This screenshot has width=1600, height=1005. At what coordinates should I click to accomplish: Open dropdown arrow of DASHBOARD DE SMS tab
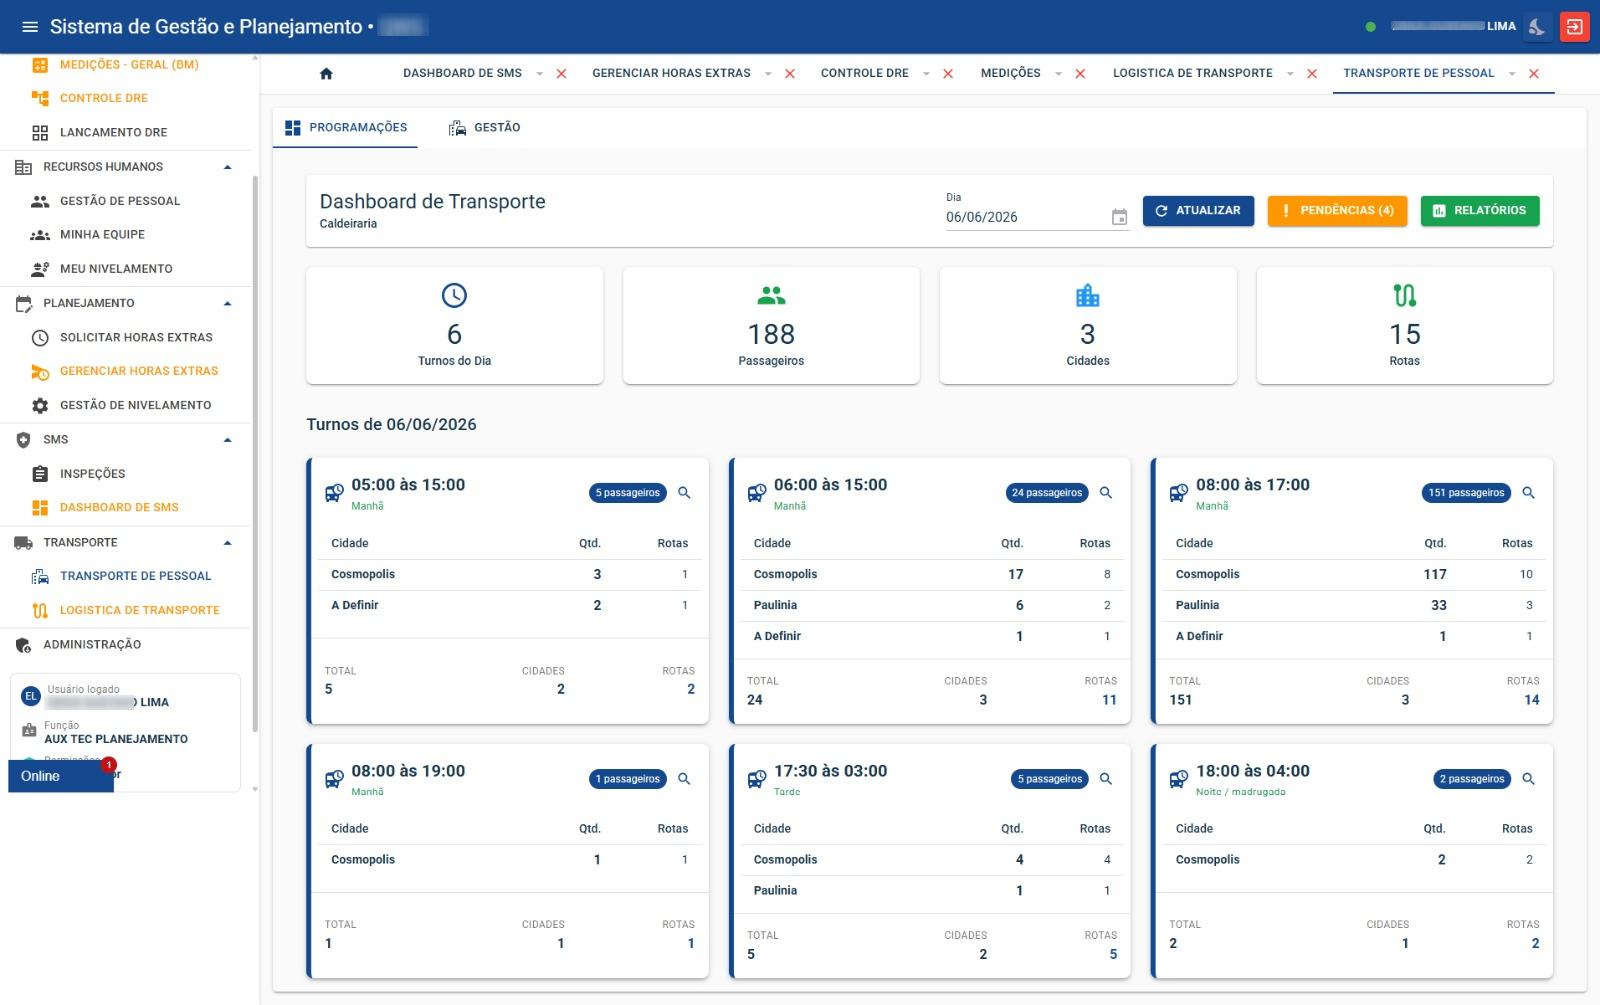coord(540,74)
